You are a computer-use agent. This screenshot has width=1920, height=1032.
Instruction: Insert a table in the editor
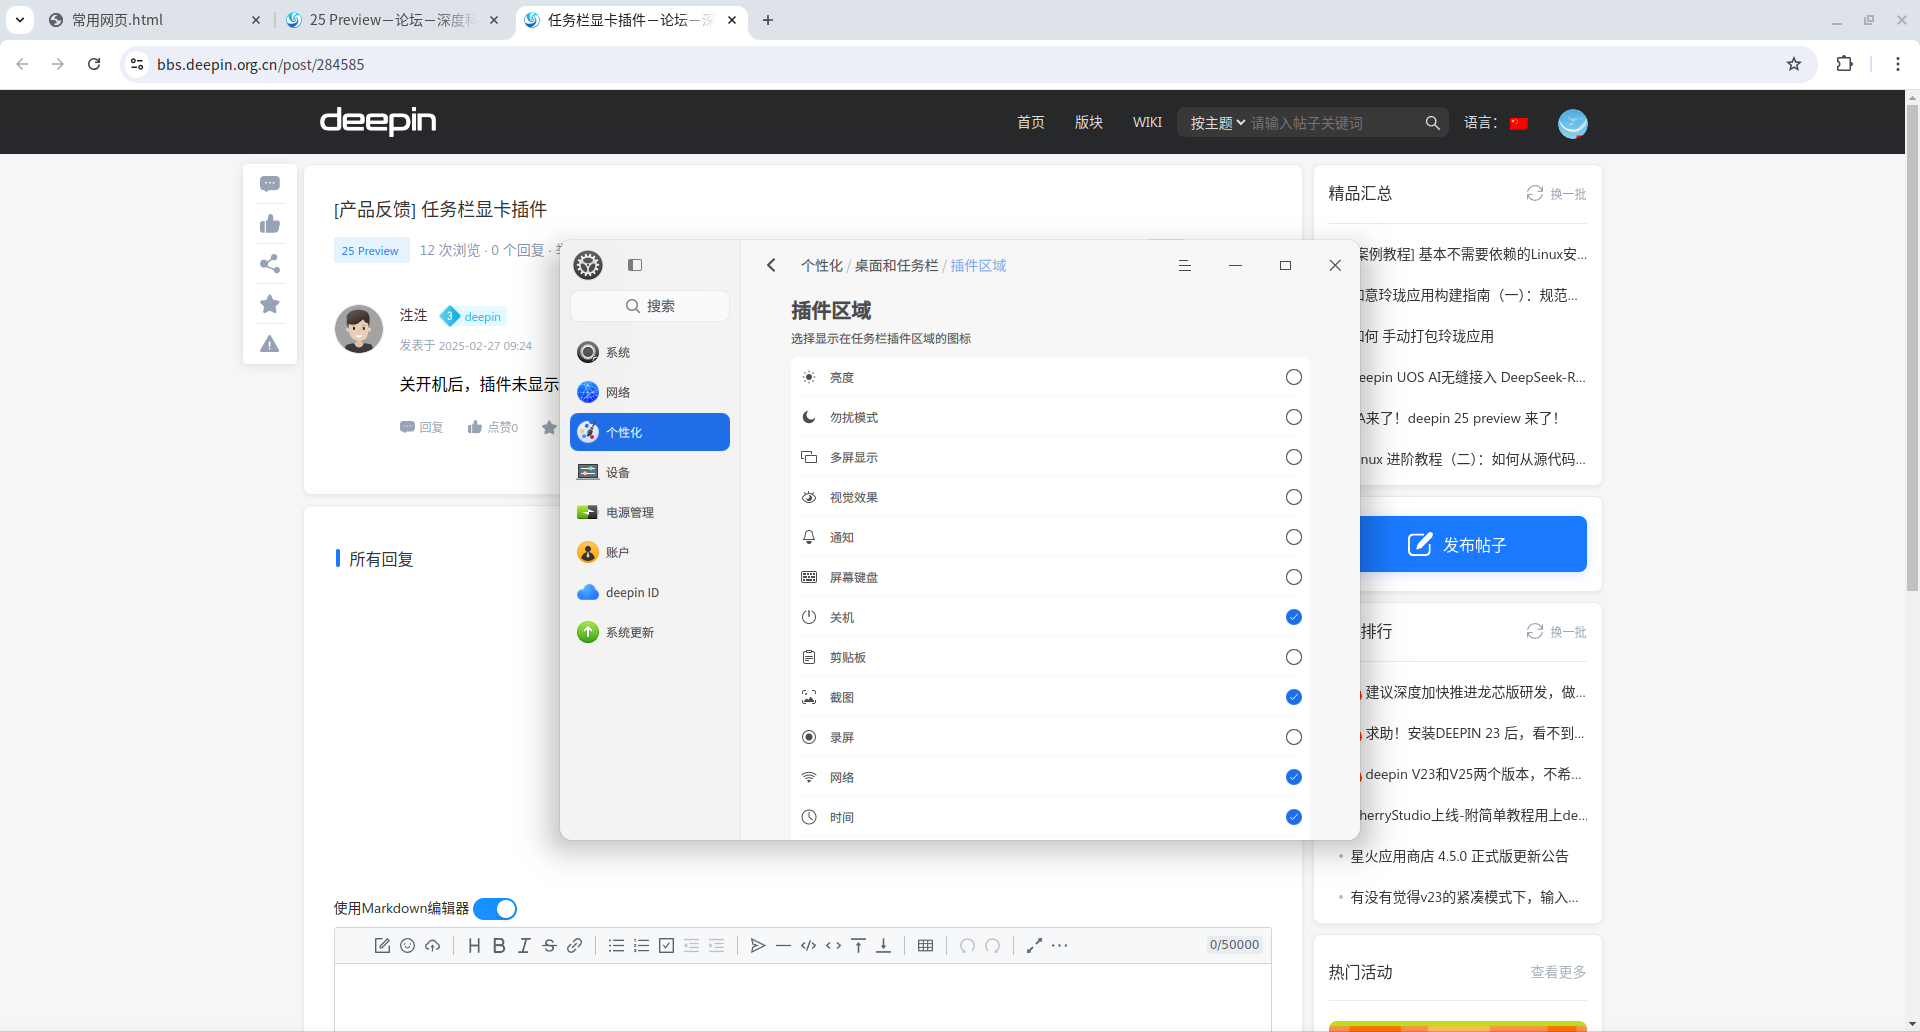(925, 945)
